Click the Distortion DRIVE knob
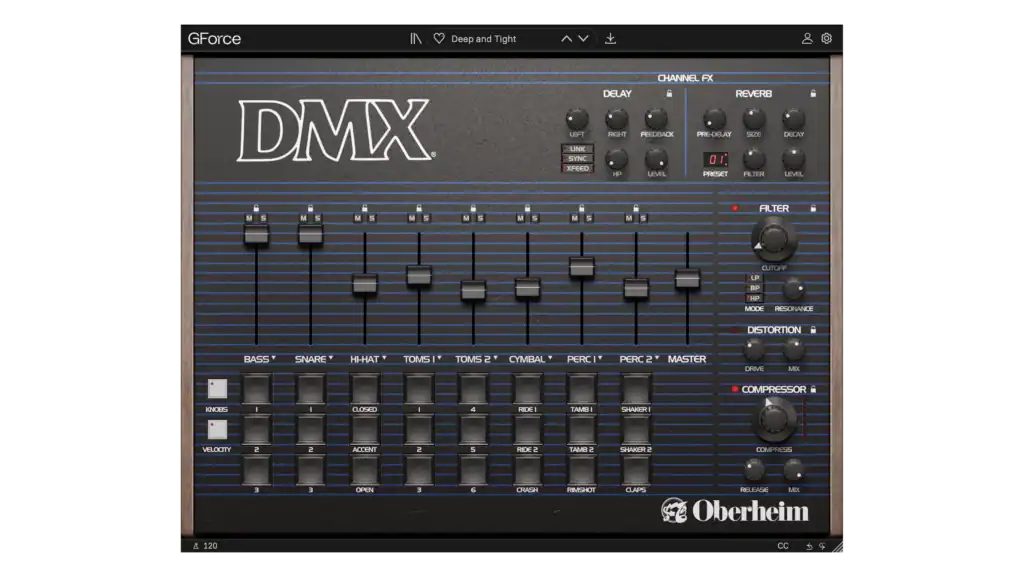The height and width of the screenshot is (577, 1024). click(x=754, y=351)
